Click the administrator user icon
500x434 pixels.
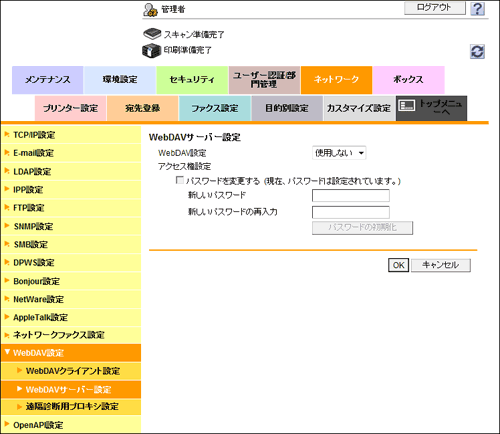150,10
